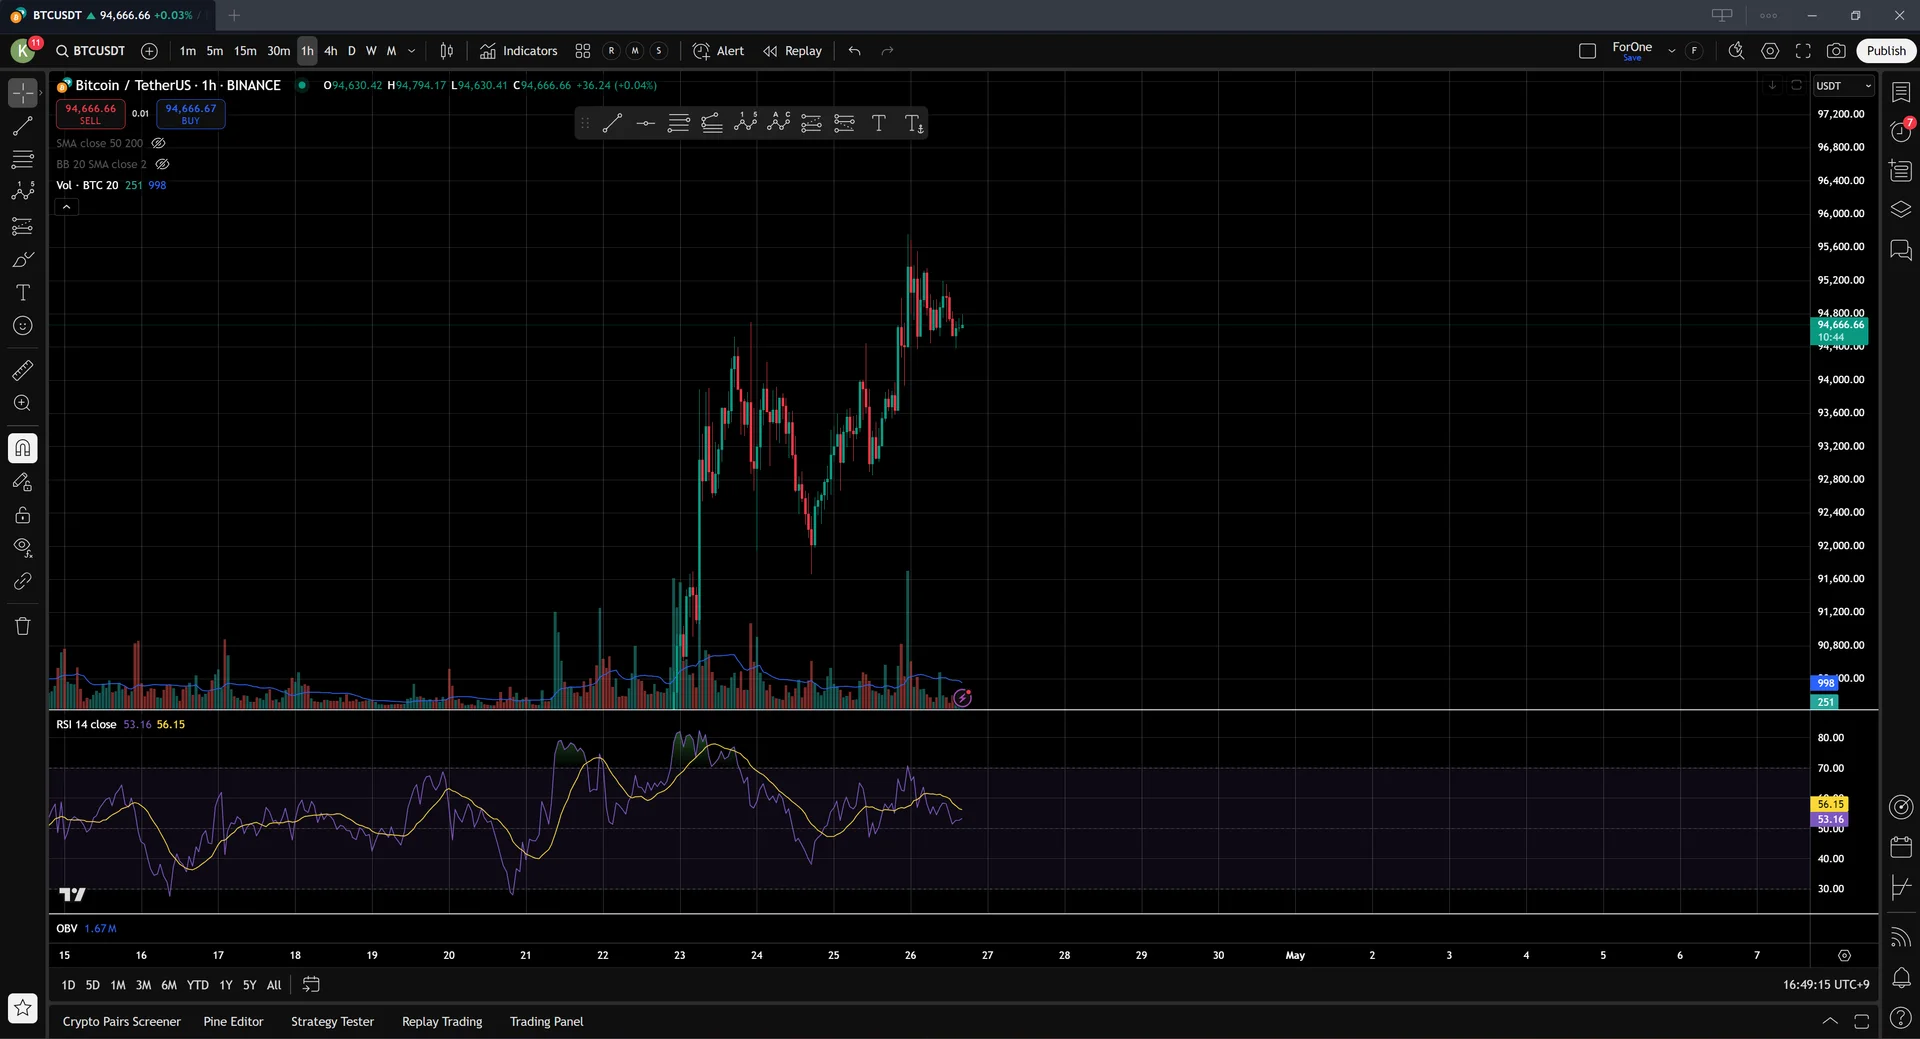Open the watchlist panel in right sidebar
Screen dimensions: 1920x1039
pyautogui.click(x=1901, y=92)
